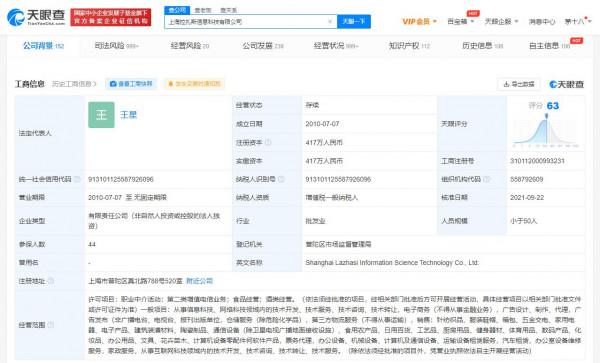
Task: Switch to the 自主信息 tab
Action: (549, 46)
